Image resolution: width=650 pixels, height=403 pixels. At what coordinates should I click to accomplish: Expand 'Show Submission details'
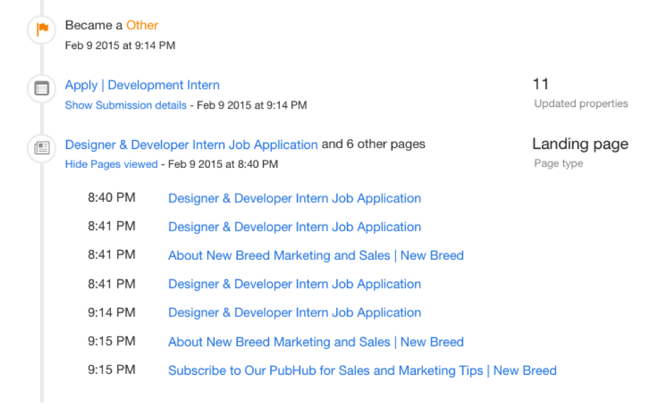point(125,104)
